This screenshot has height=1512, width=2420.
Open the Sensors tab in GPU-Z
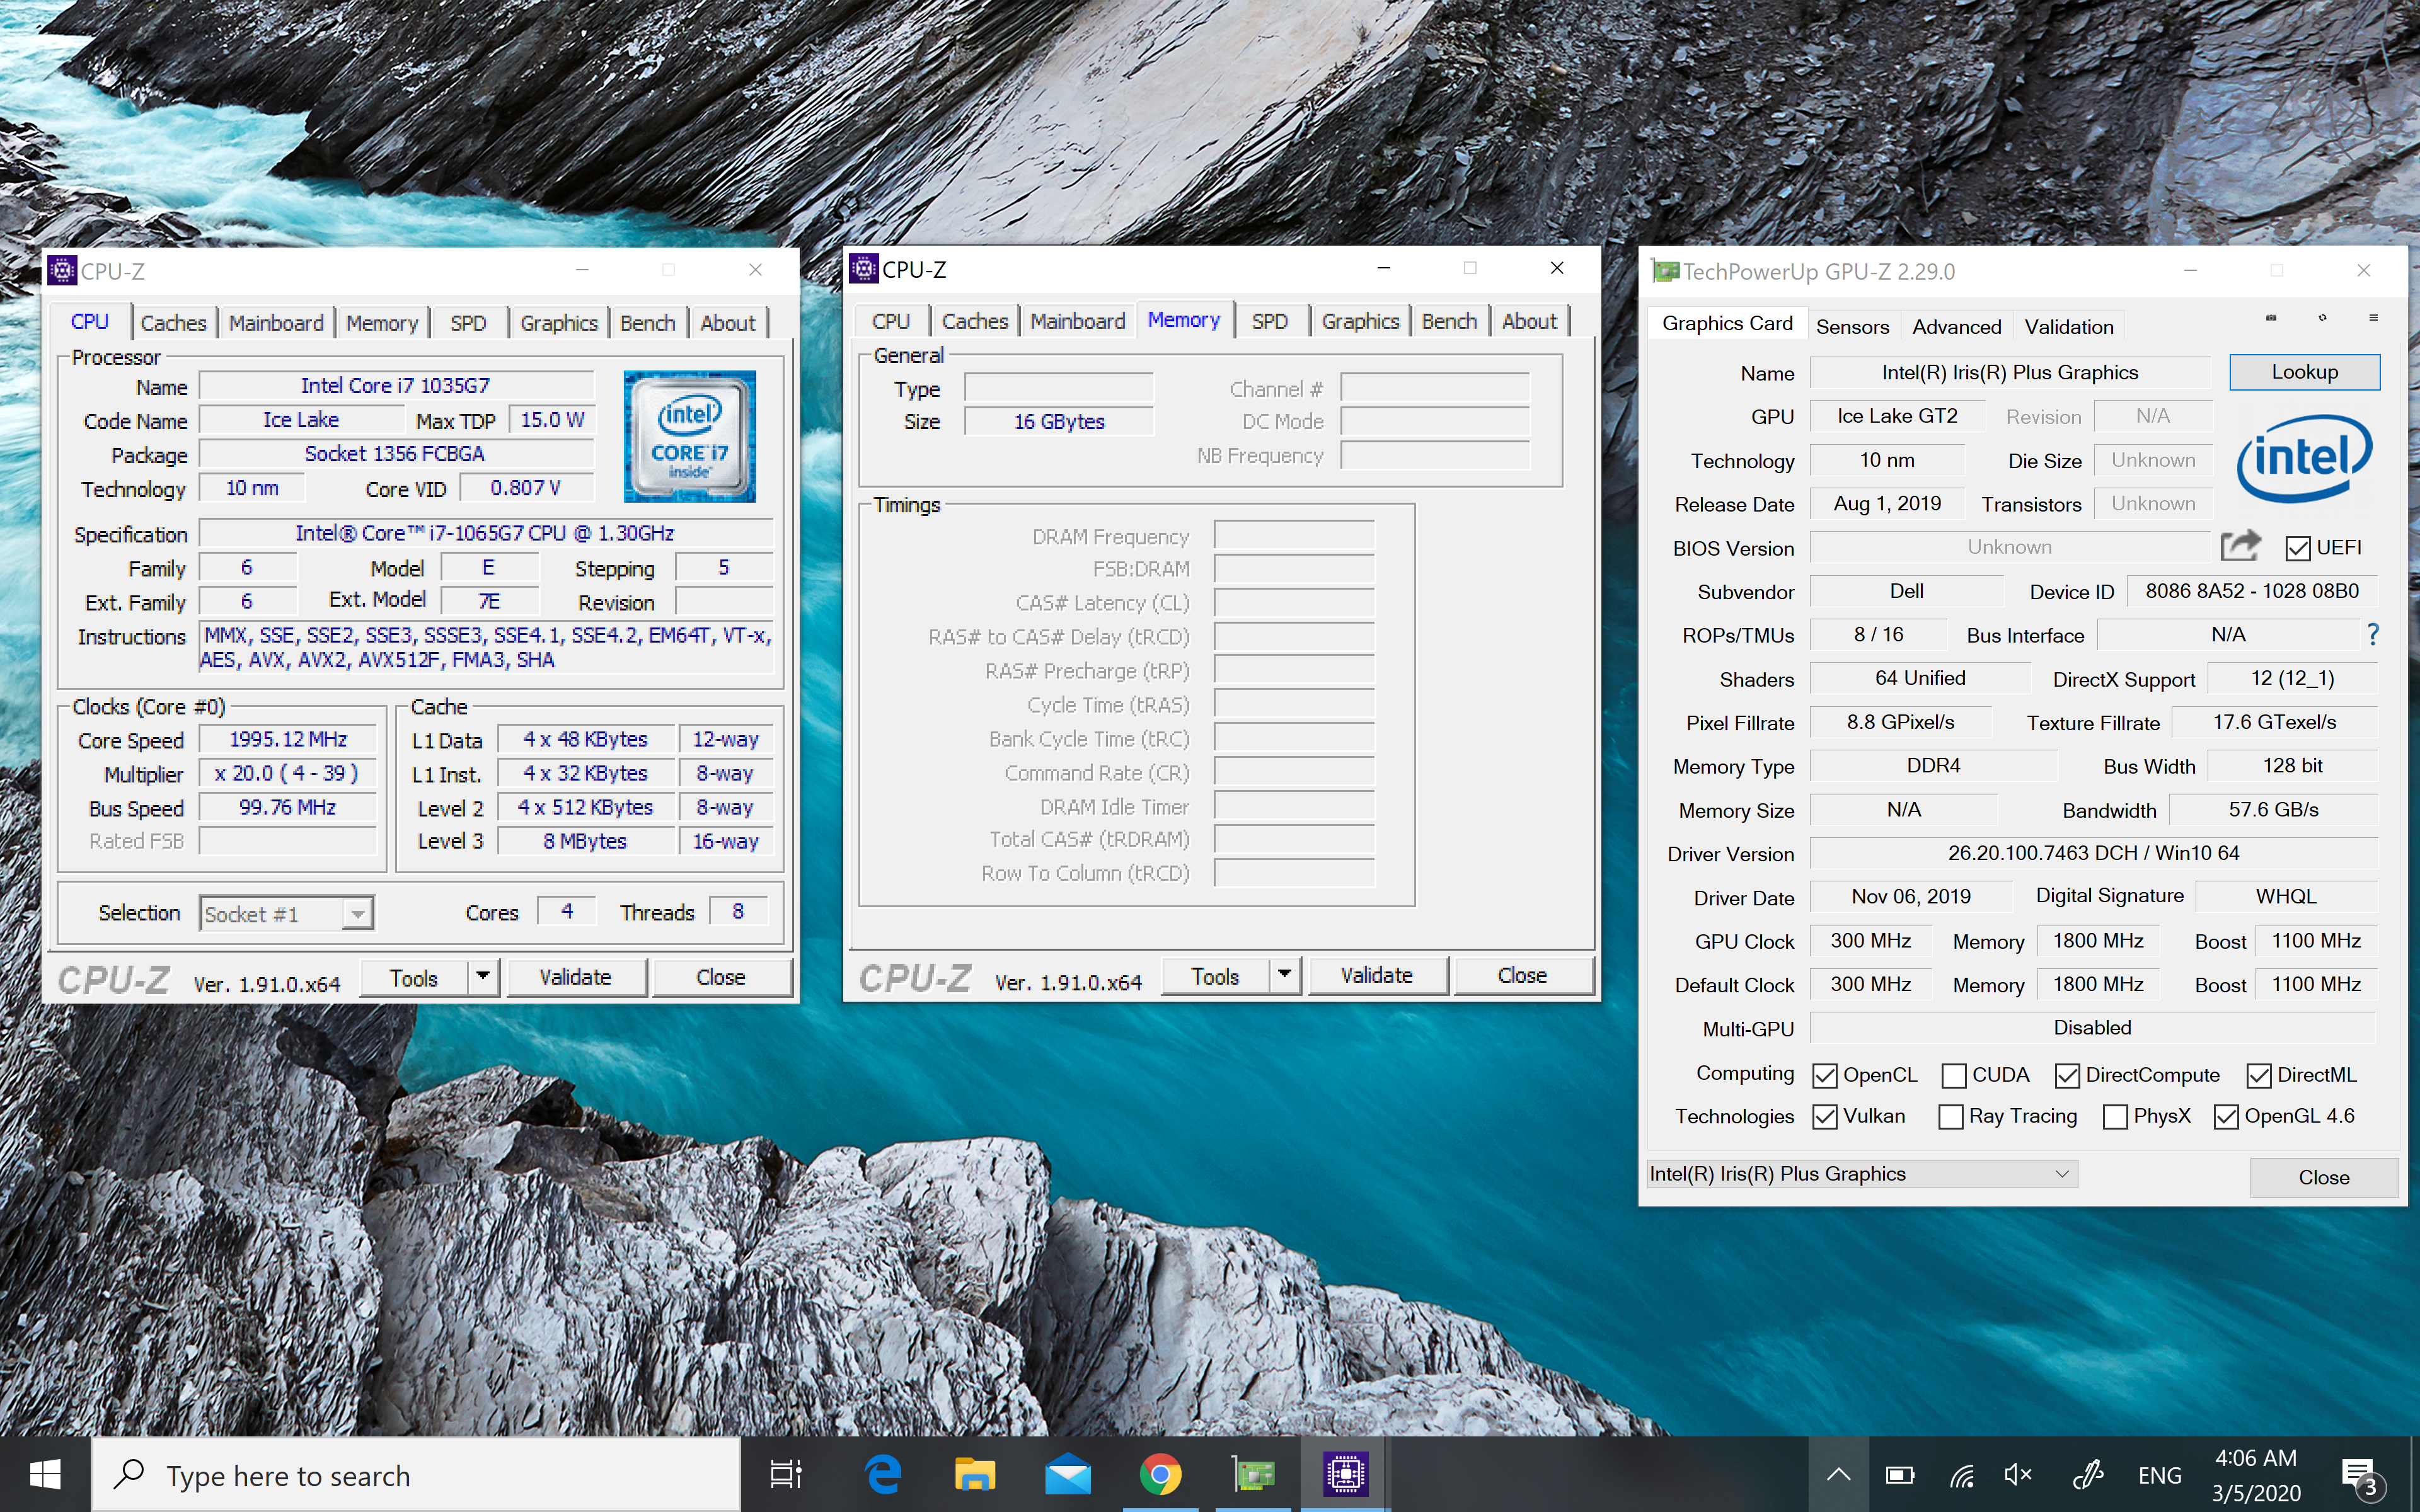tap(1852, 326)
